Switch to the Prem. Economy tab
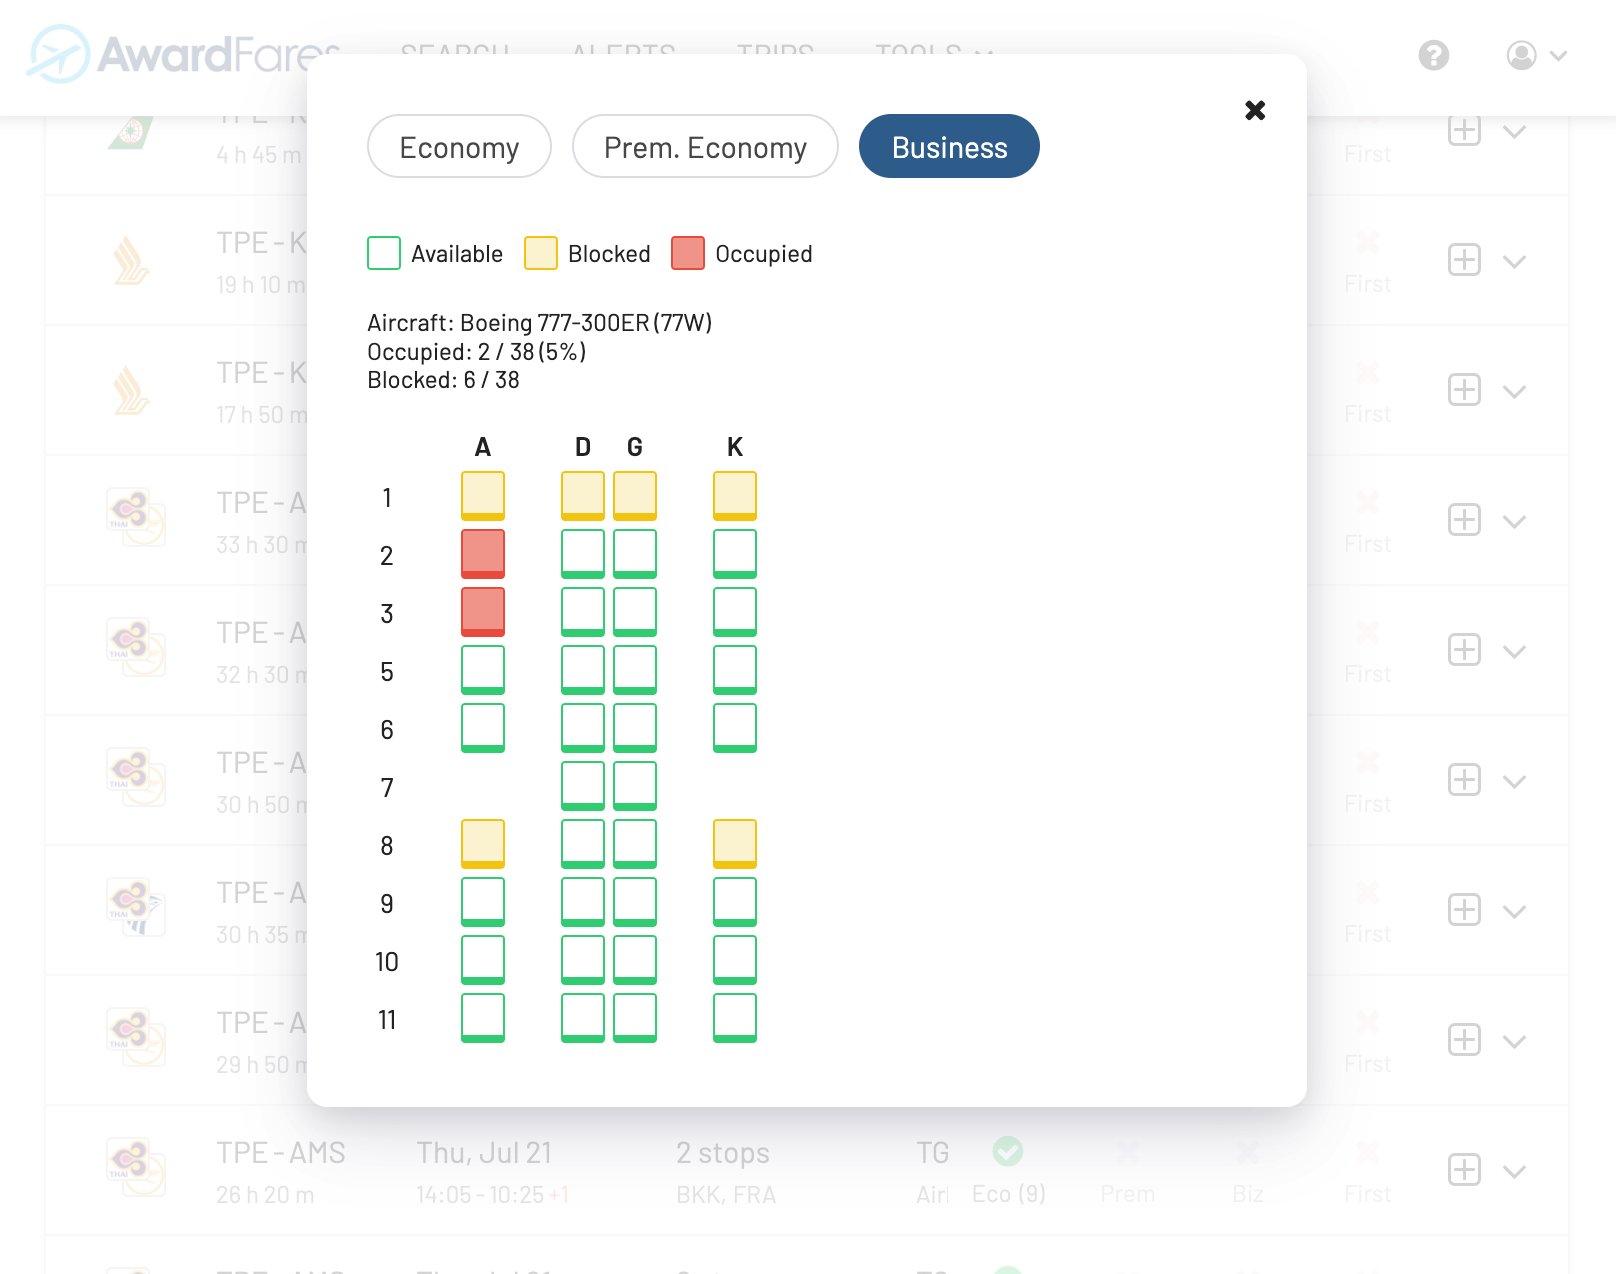Viewport: 1616px width, 1274px height. [704, 146]
